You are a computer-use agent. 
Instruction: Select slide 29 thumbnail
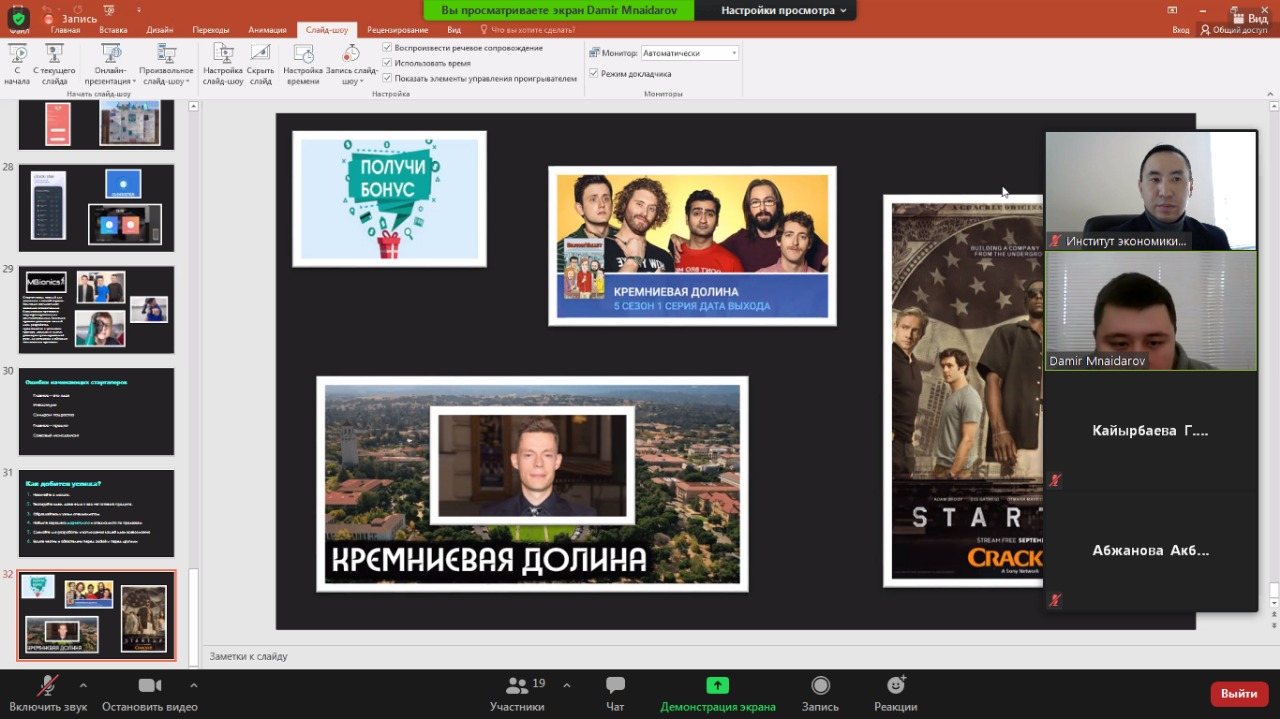coord(96,310)
